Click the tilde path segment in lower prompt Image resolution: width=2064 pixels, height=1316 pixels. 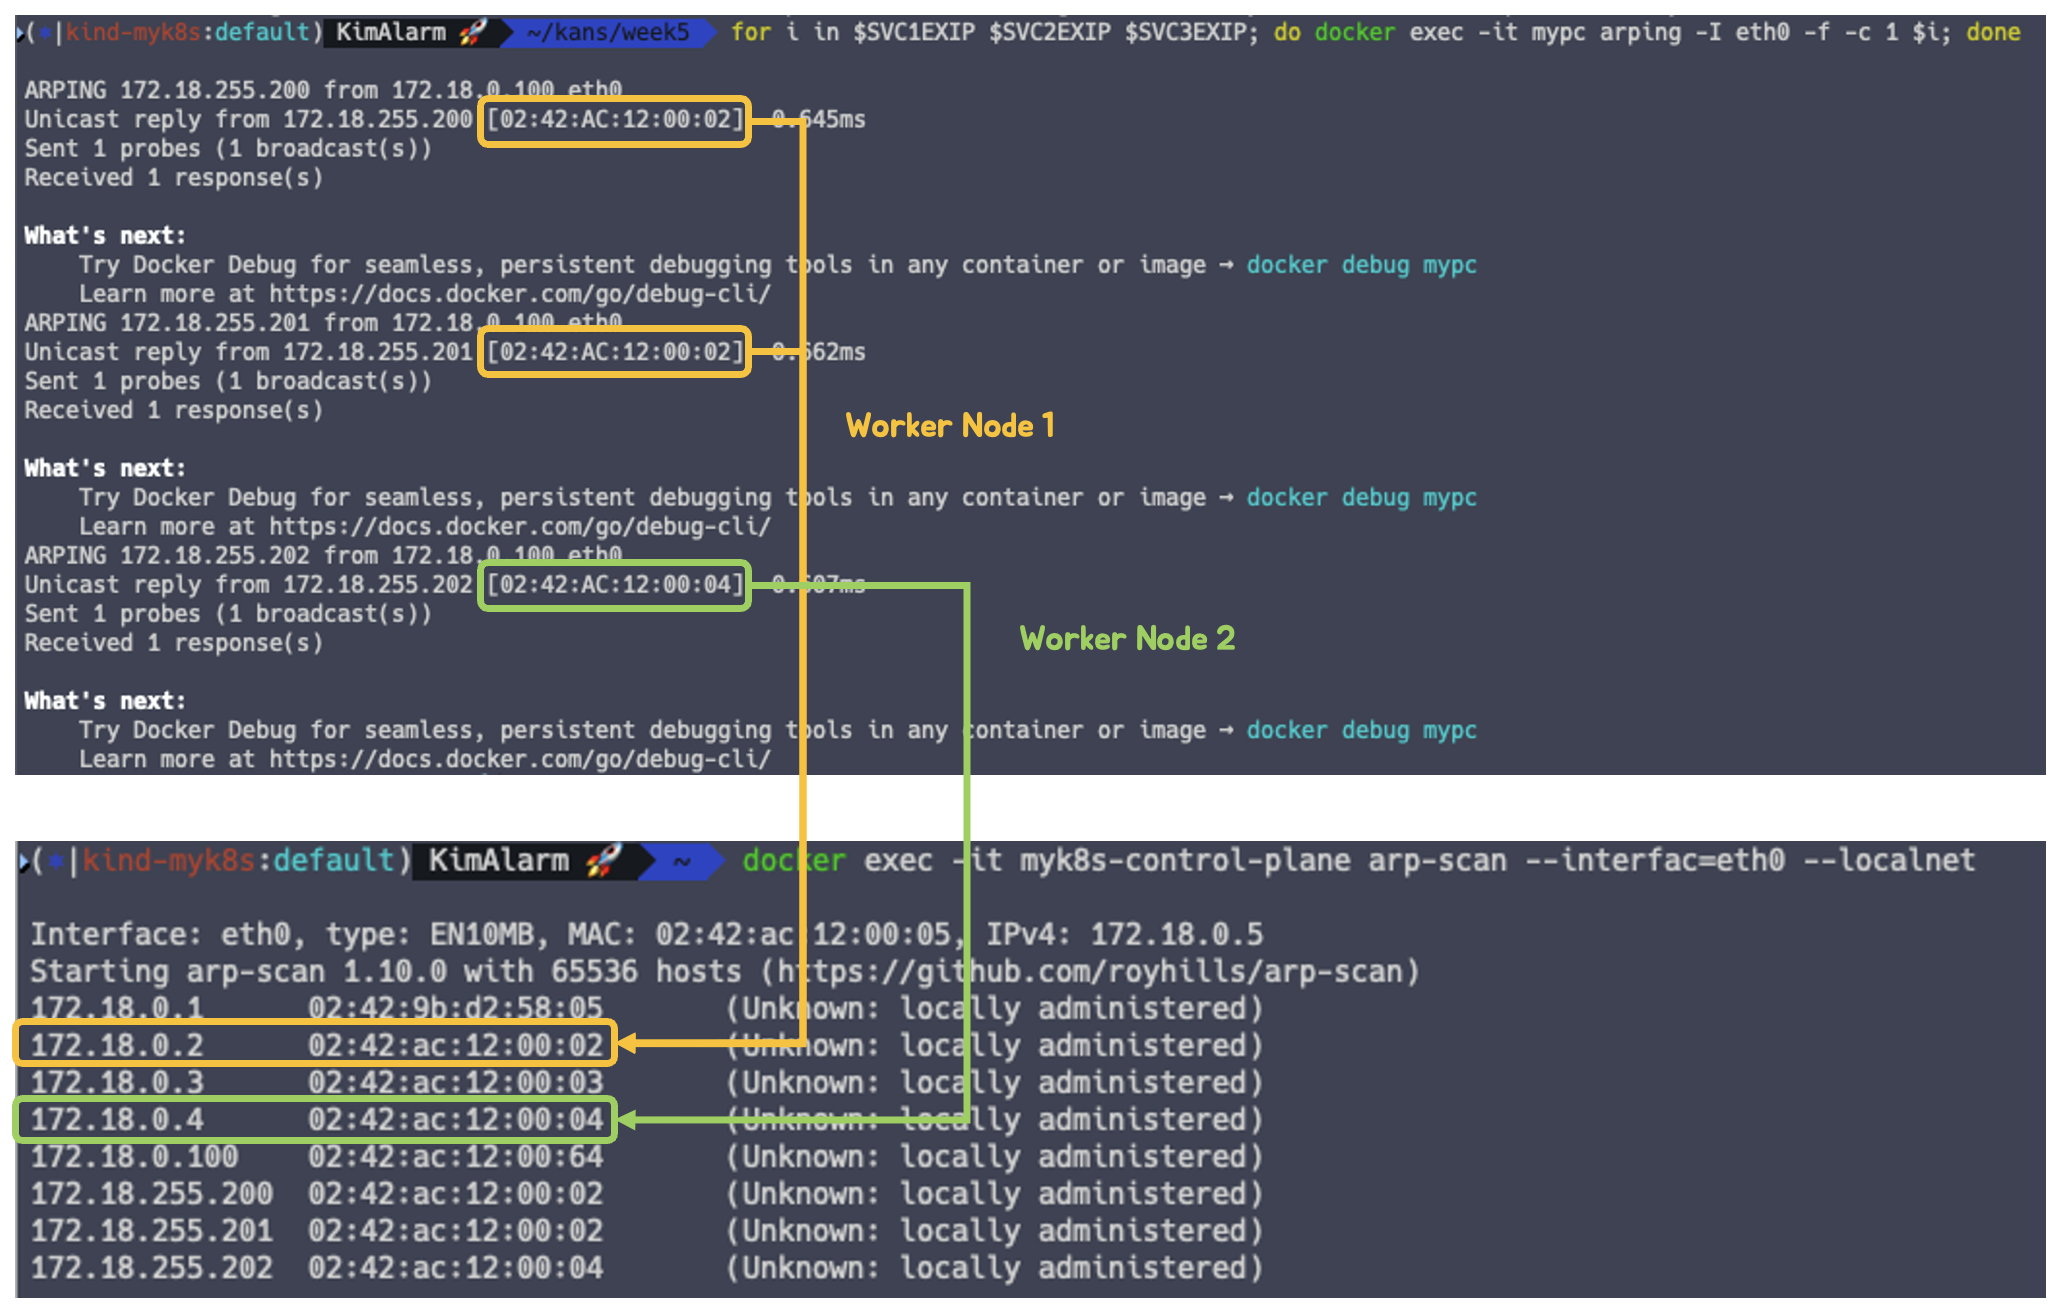[682, 861]
